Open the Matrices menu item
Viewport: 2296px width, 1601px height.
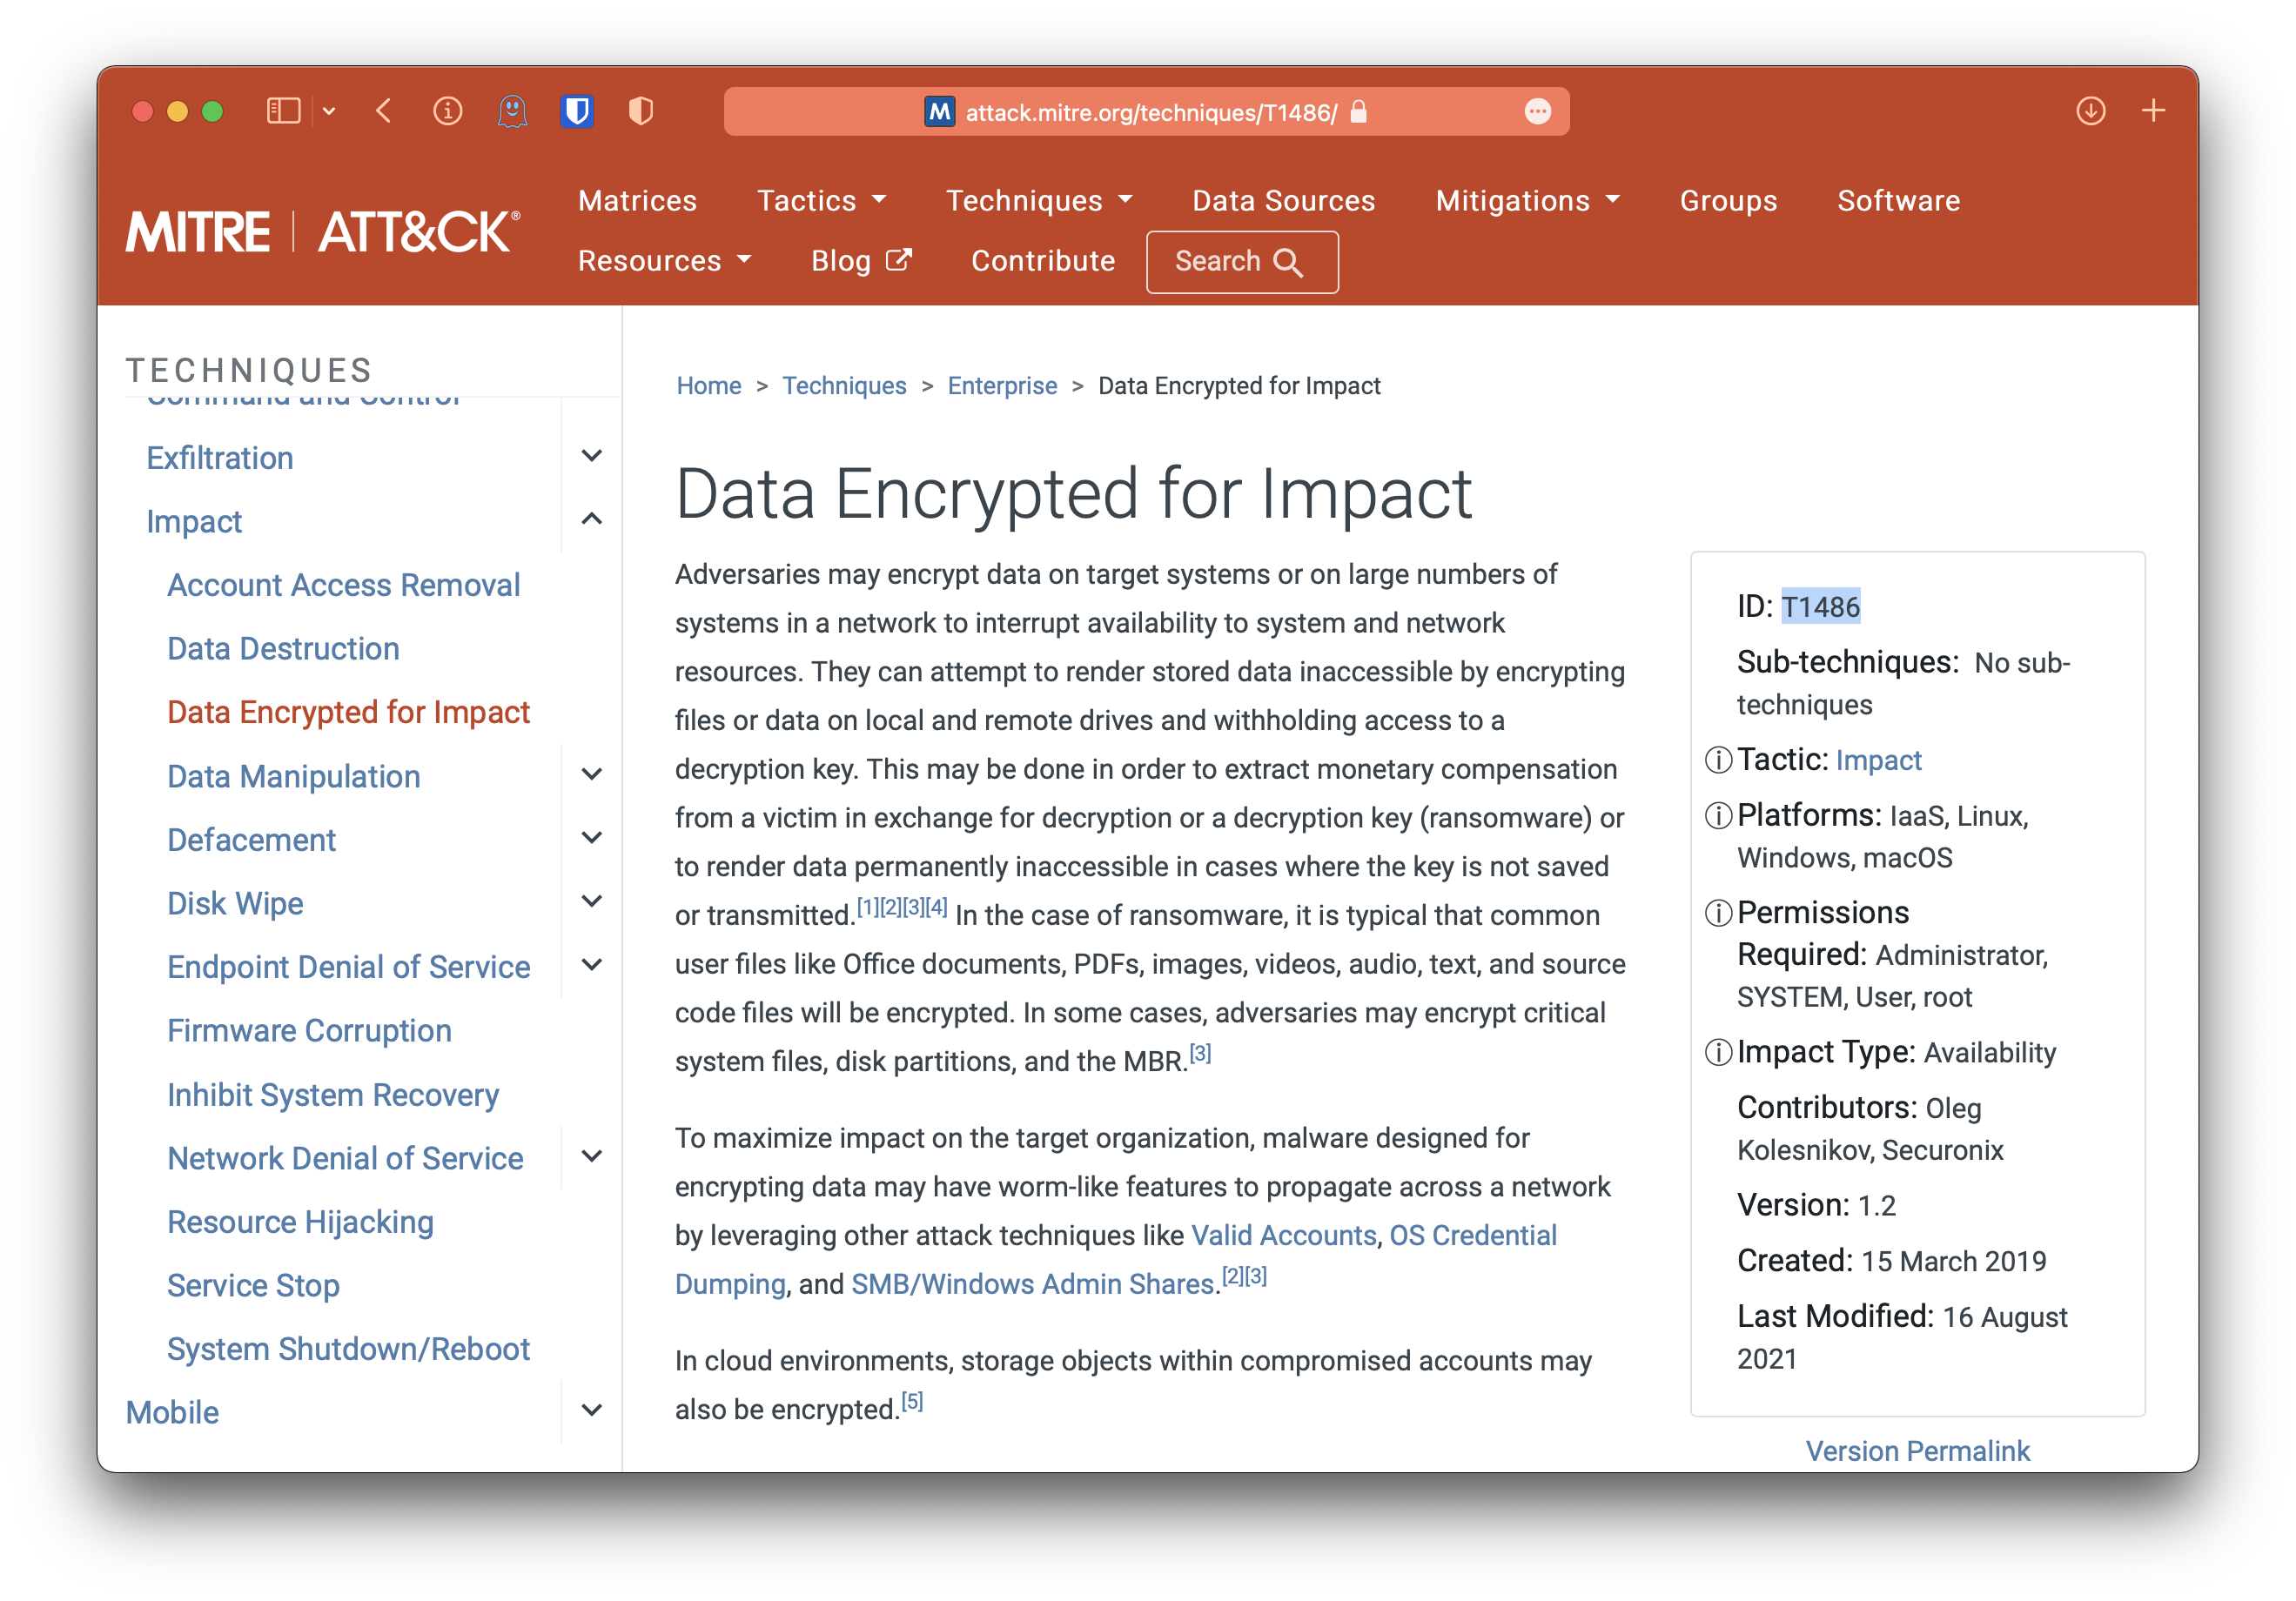click(637, 201)
